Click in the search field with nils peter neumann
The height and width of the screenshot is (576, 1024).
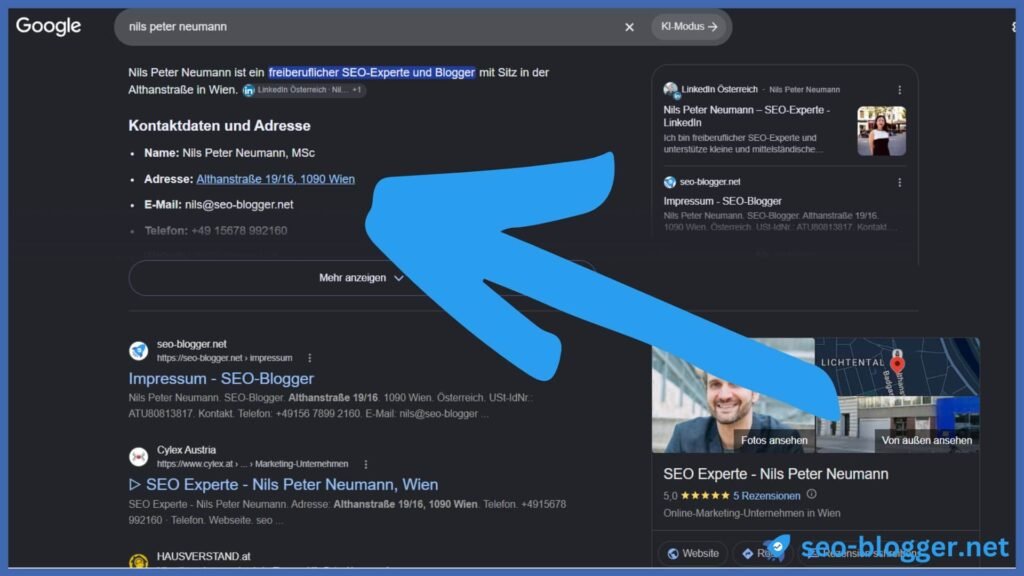(x=366, y=27)
